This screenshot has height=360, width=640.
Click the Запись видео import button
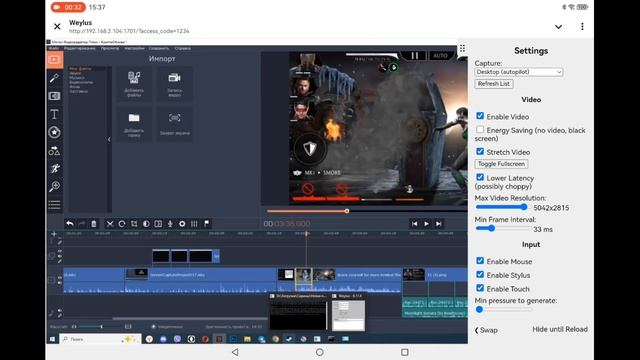pyautogui.click(x=175, y=84)
